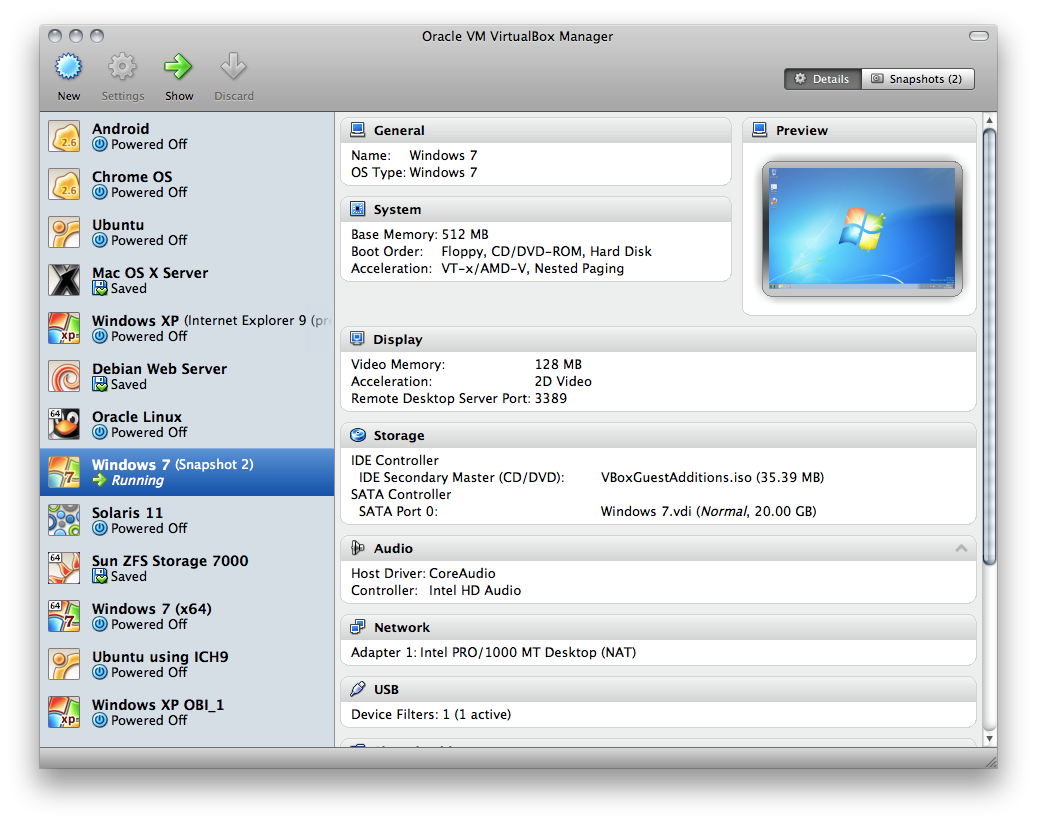
Task: Create a new virtual machine with the New icon
Action: 67,70
